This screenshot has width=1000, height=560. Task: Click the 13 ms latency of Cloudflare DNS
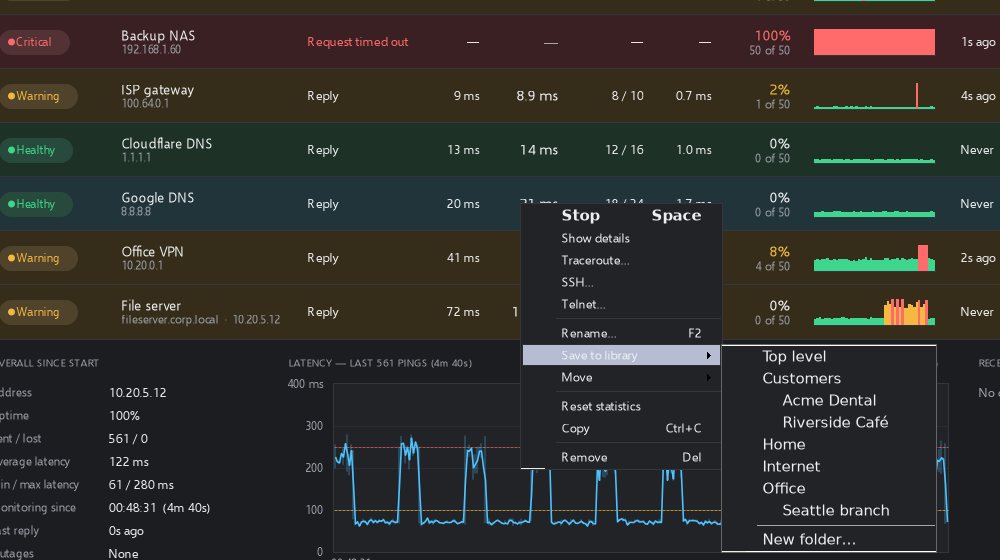(463, 151)
